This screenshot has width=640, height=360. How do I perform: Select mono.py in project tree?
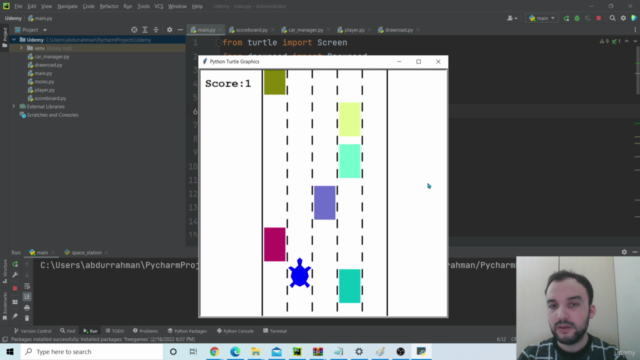point(41,82)
